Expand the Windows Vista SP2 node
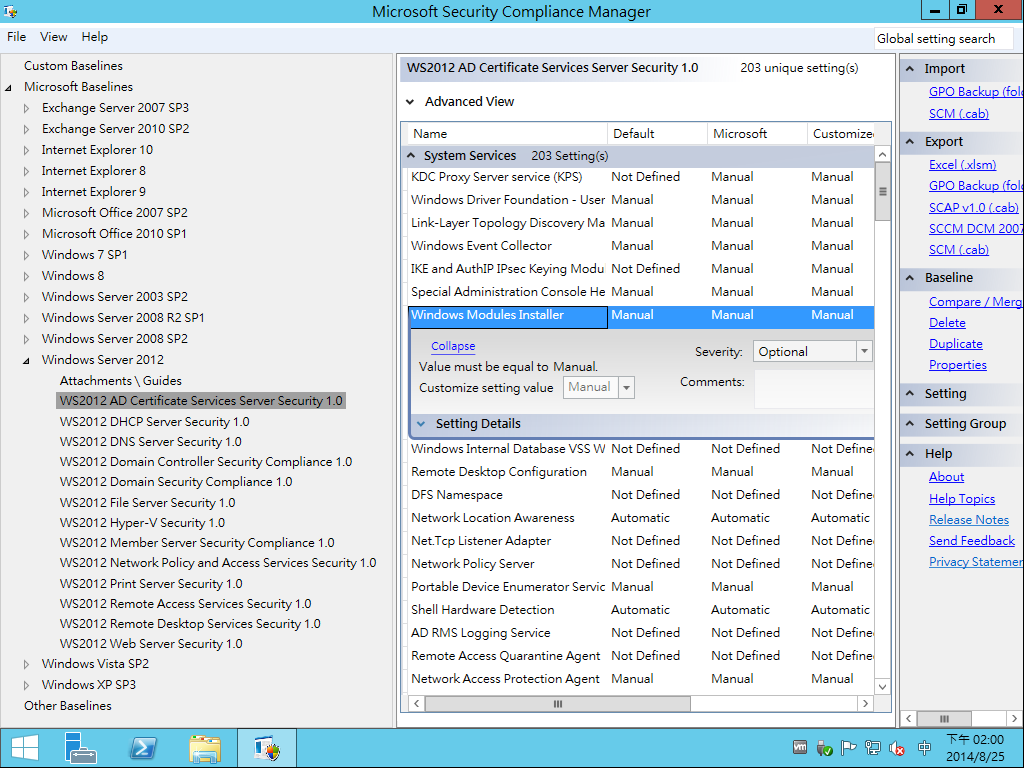Image resolution: width=1024 pixels, height=768 pixels. point(26,664)
